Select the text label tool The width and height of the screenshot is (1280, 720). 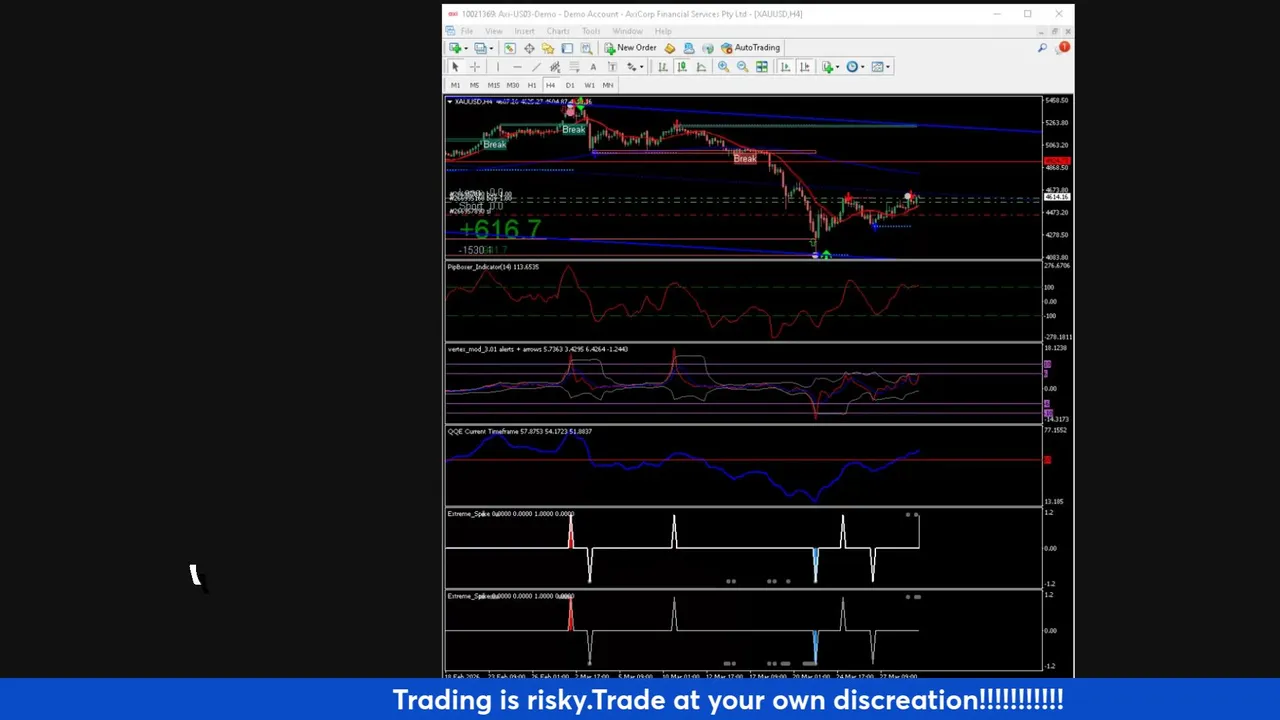(612, 67)
